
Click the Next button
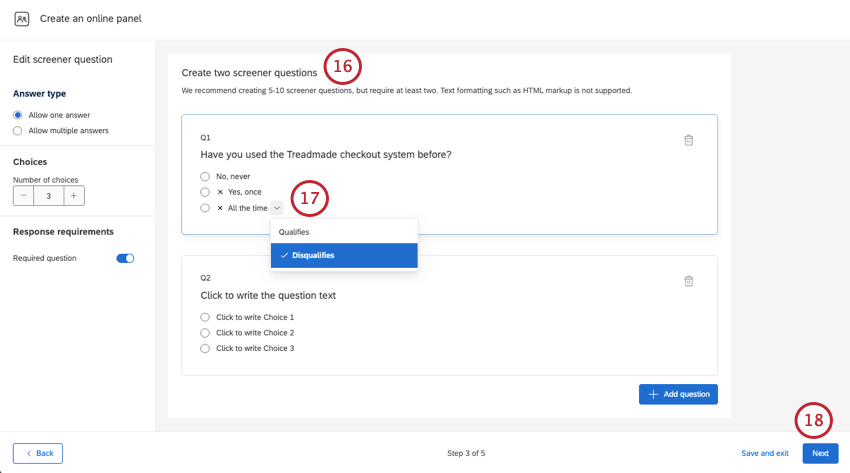pos(820,453)
